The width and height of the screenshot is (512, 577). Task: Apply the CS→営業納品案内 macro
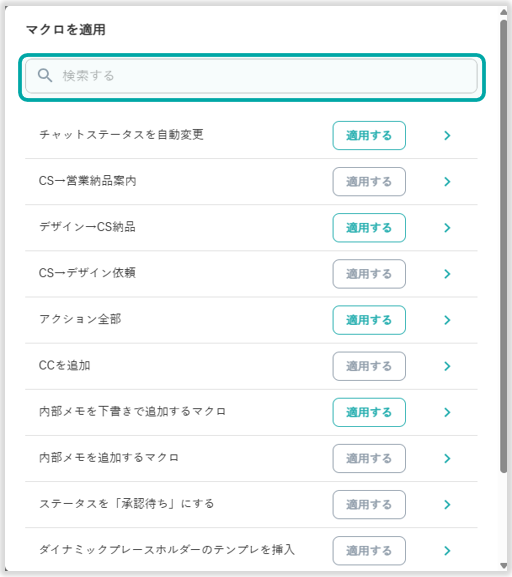tap(369, 181)
